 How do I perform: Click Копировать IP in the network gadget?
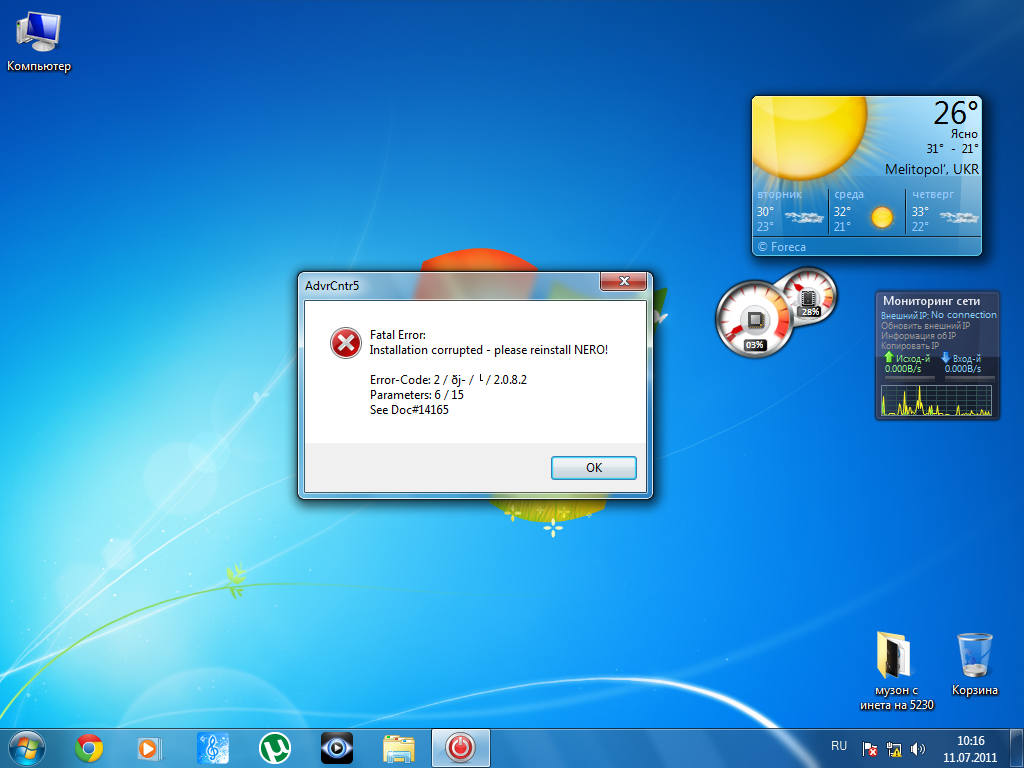tap(910, 345)
